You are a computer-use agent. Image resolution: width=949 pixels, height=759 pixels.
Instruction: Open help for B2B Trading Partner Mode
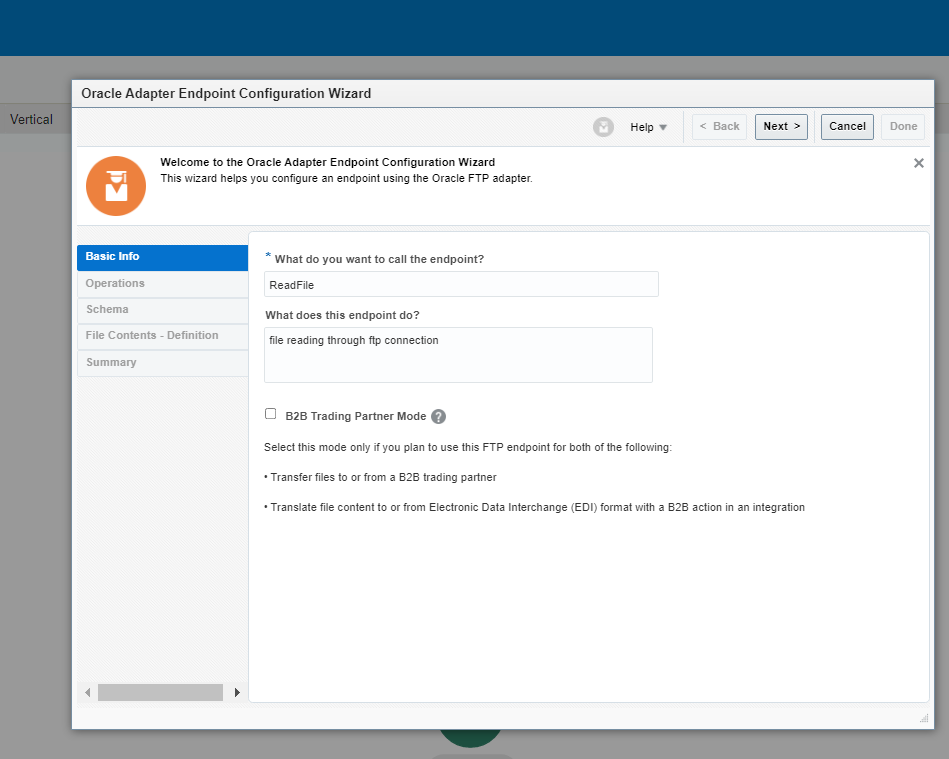click(438, 416)
